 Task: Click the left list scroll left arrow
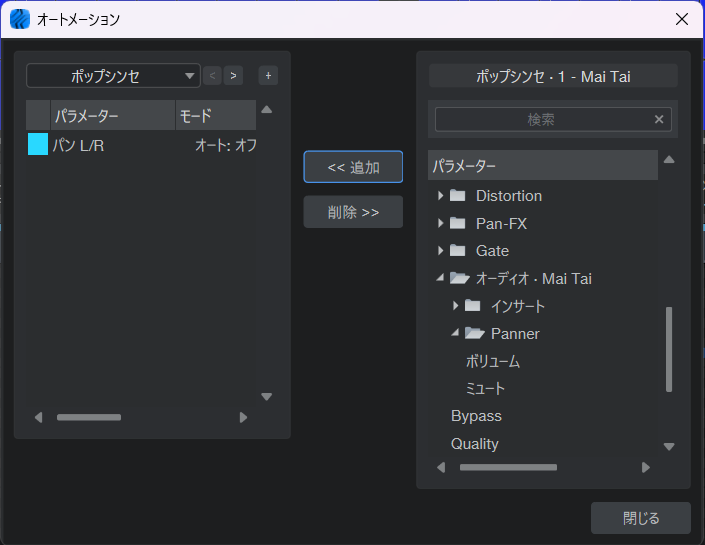pyautogui.click(x=39, y=417)
